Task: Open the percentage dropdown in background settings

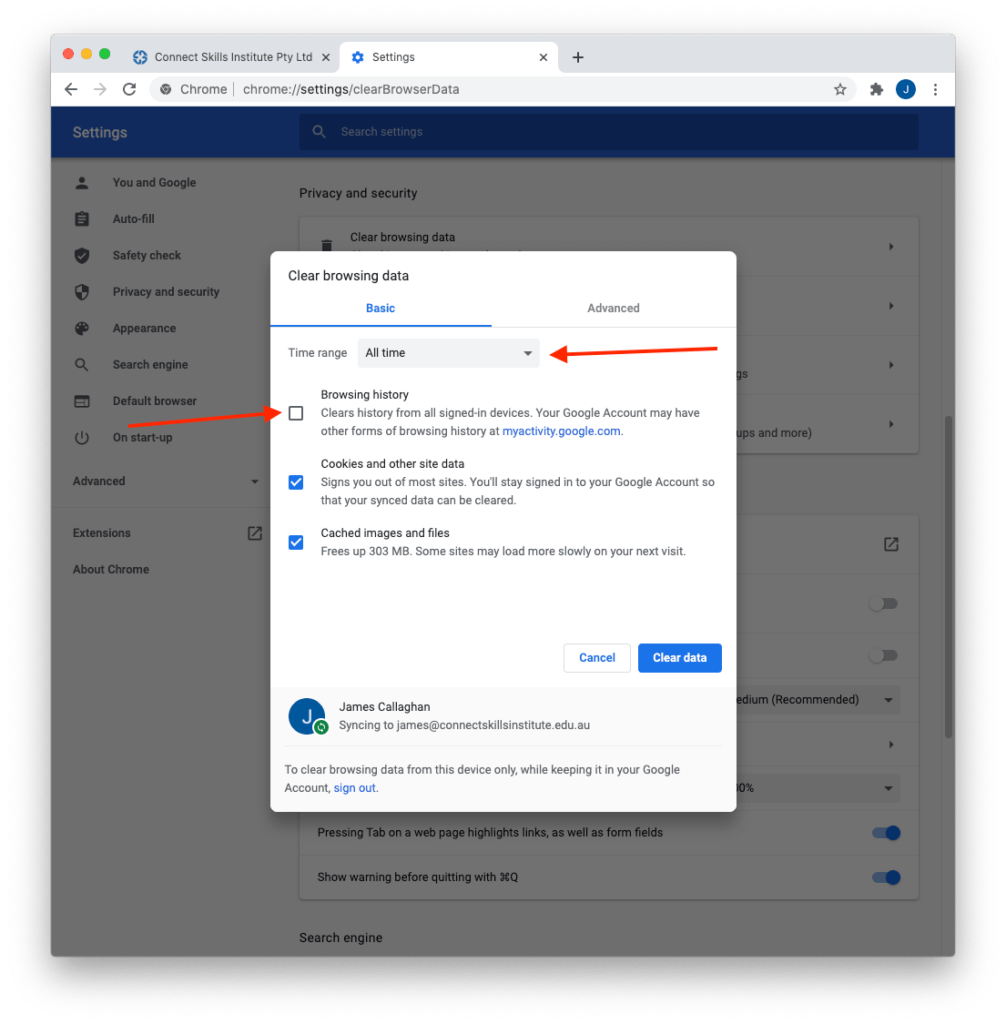Action: click(x=818, y=788)
